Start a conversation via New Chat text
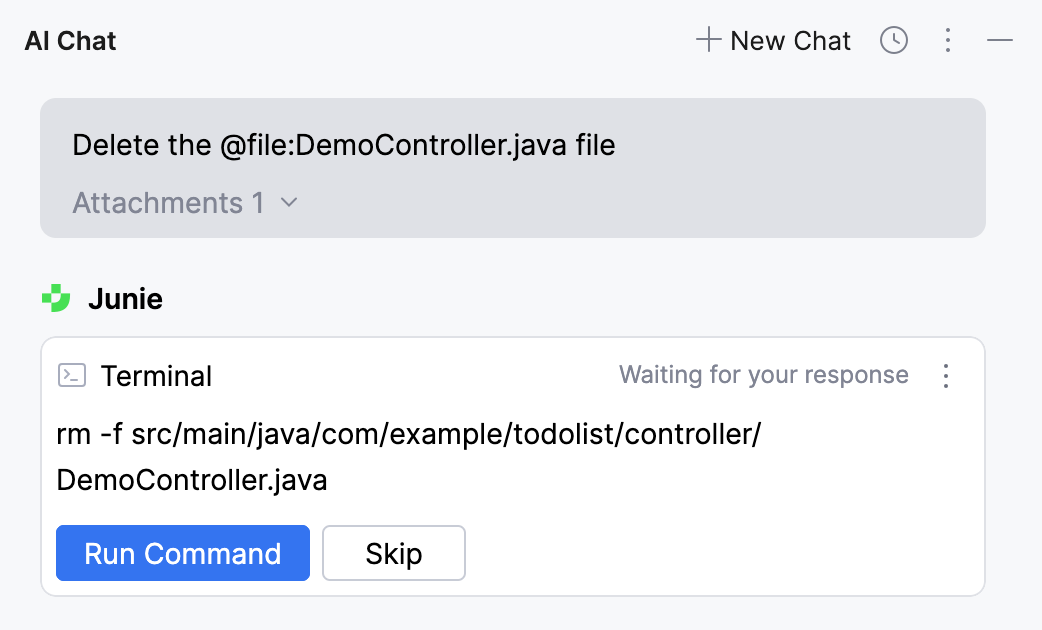Viewport: 1042px width, 630px height. 790,40
